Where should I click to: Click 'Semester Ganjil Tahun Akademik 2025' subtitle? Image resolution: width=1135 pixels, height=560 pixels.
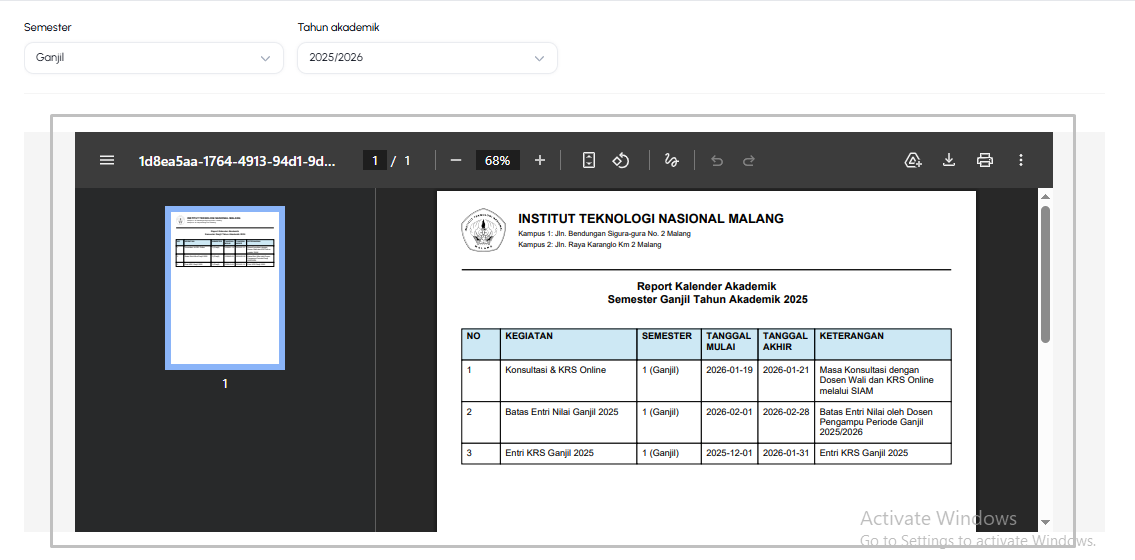[707, 300]
